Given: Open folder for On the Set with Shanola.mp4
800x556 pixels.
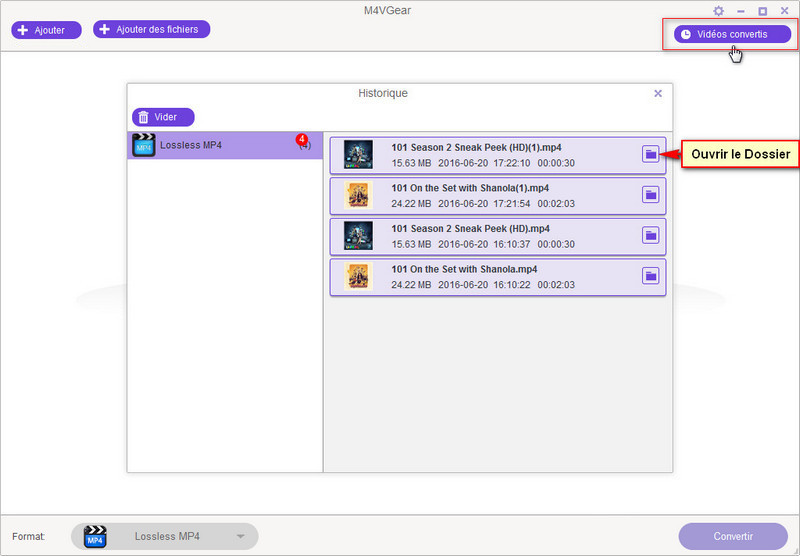Looking at the screenshot, I should tap(651, 276).
